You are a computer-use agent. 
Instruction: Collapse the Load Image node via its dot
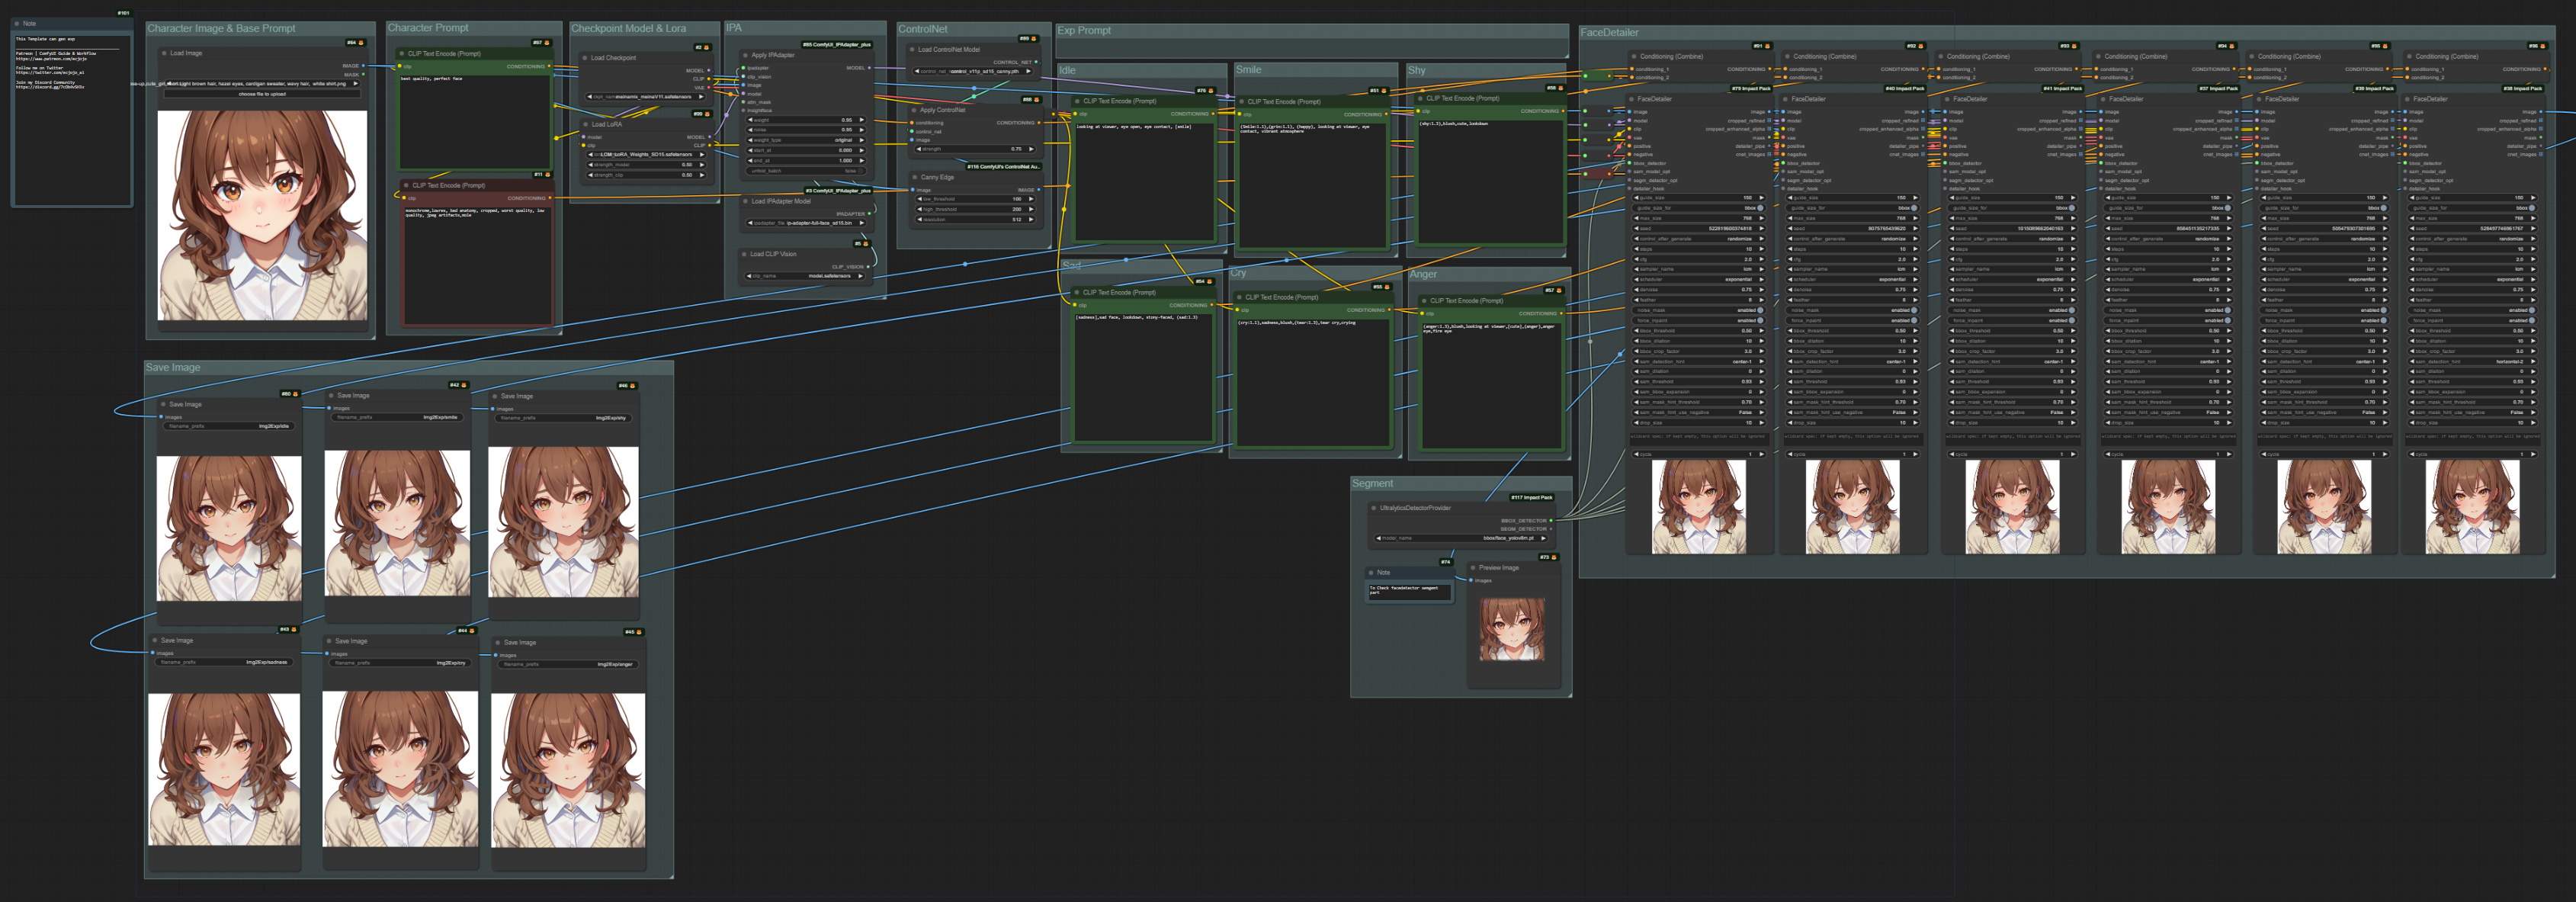164,53
